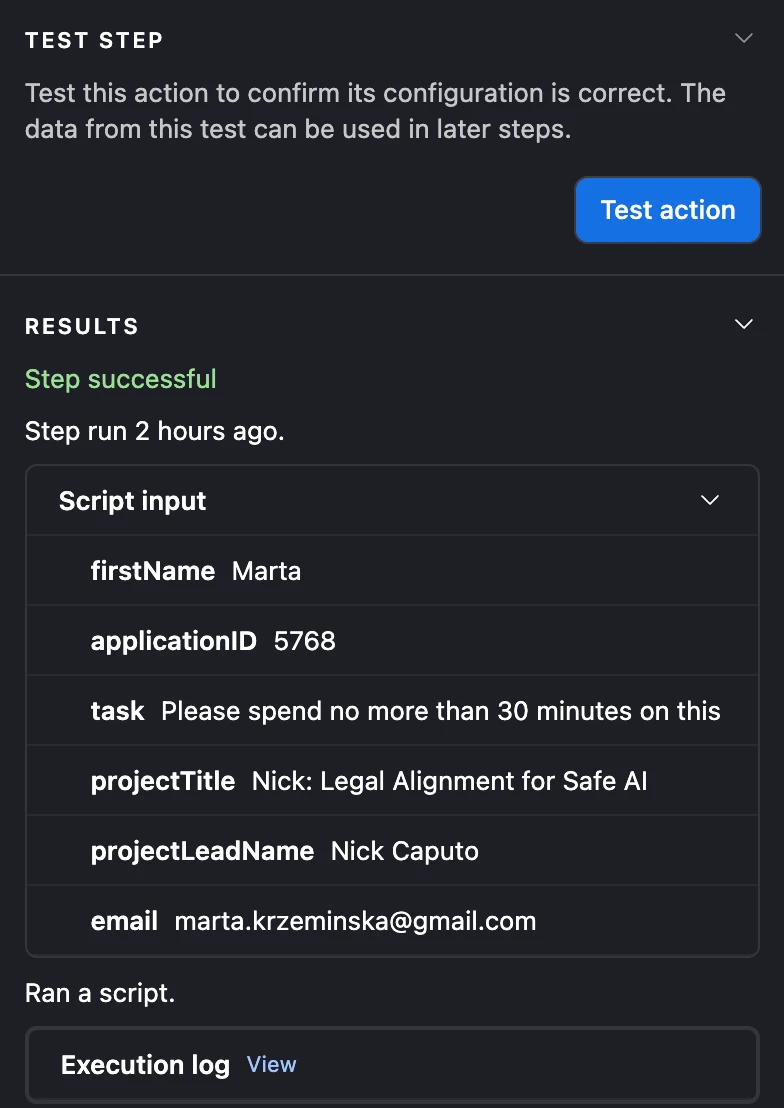Collapse the Script input dropdown arrow
The image size is (784, 1108).
click(x=710, y=500)
